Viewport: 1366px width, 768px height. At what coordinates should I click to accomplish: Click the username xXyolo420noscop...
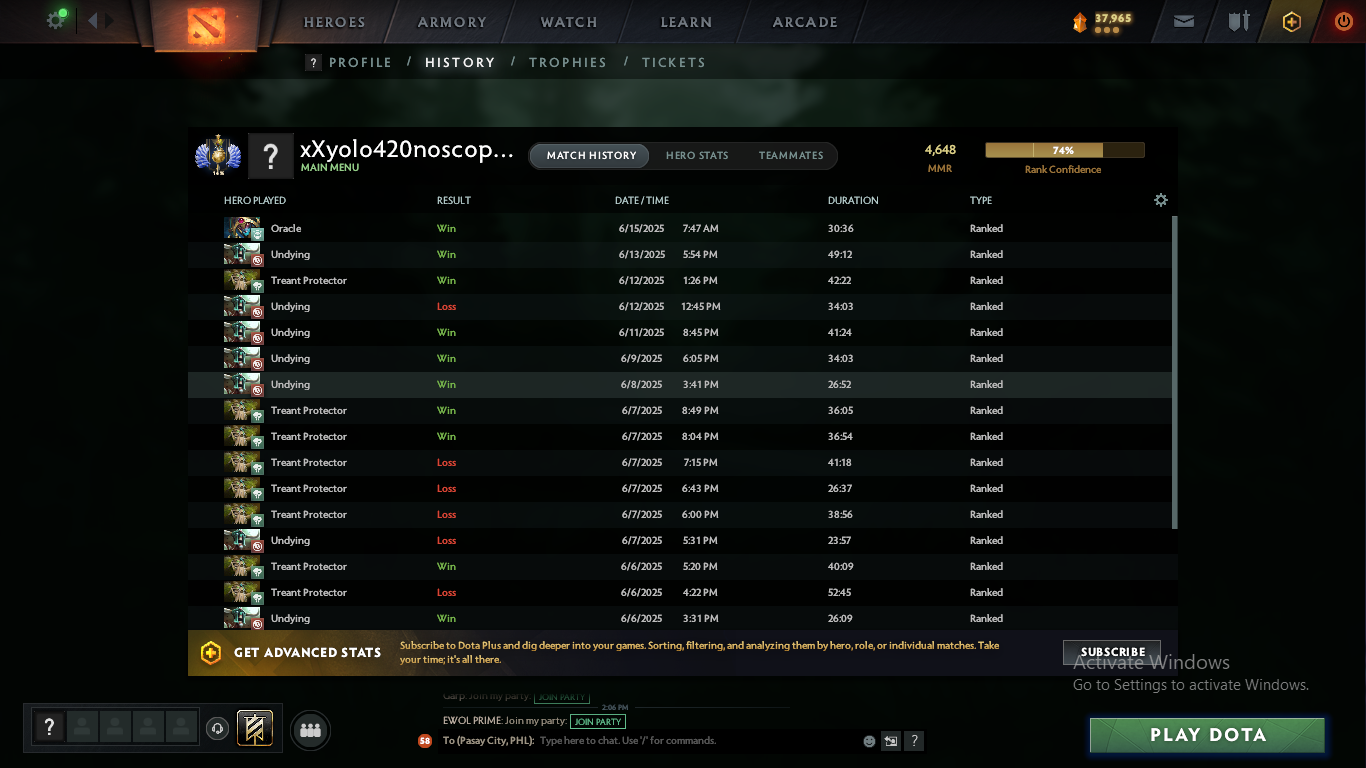point(406,150)
